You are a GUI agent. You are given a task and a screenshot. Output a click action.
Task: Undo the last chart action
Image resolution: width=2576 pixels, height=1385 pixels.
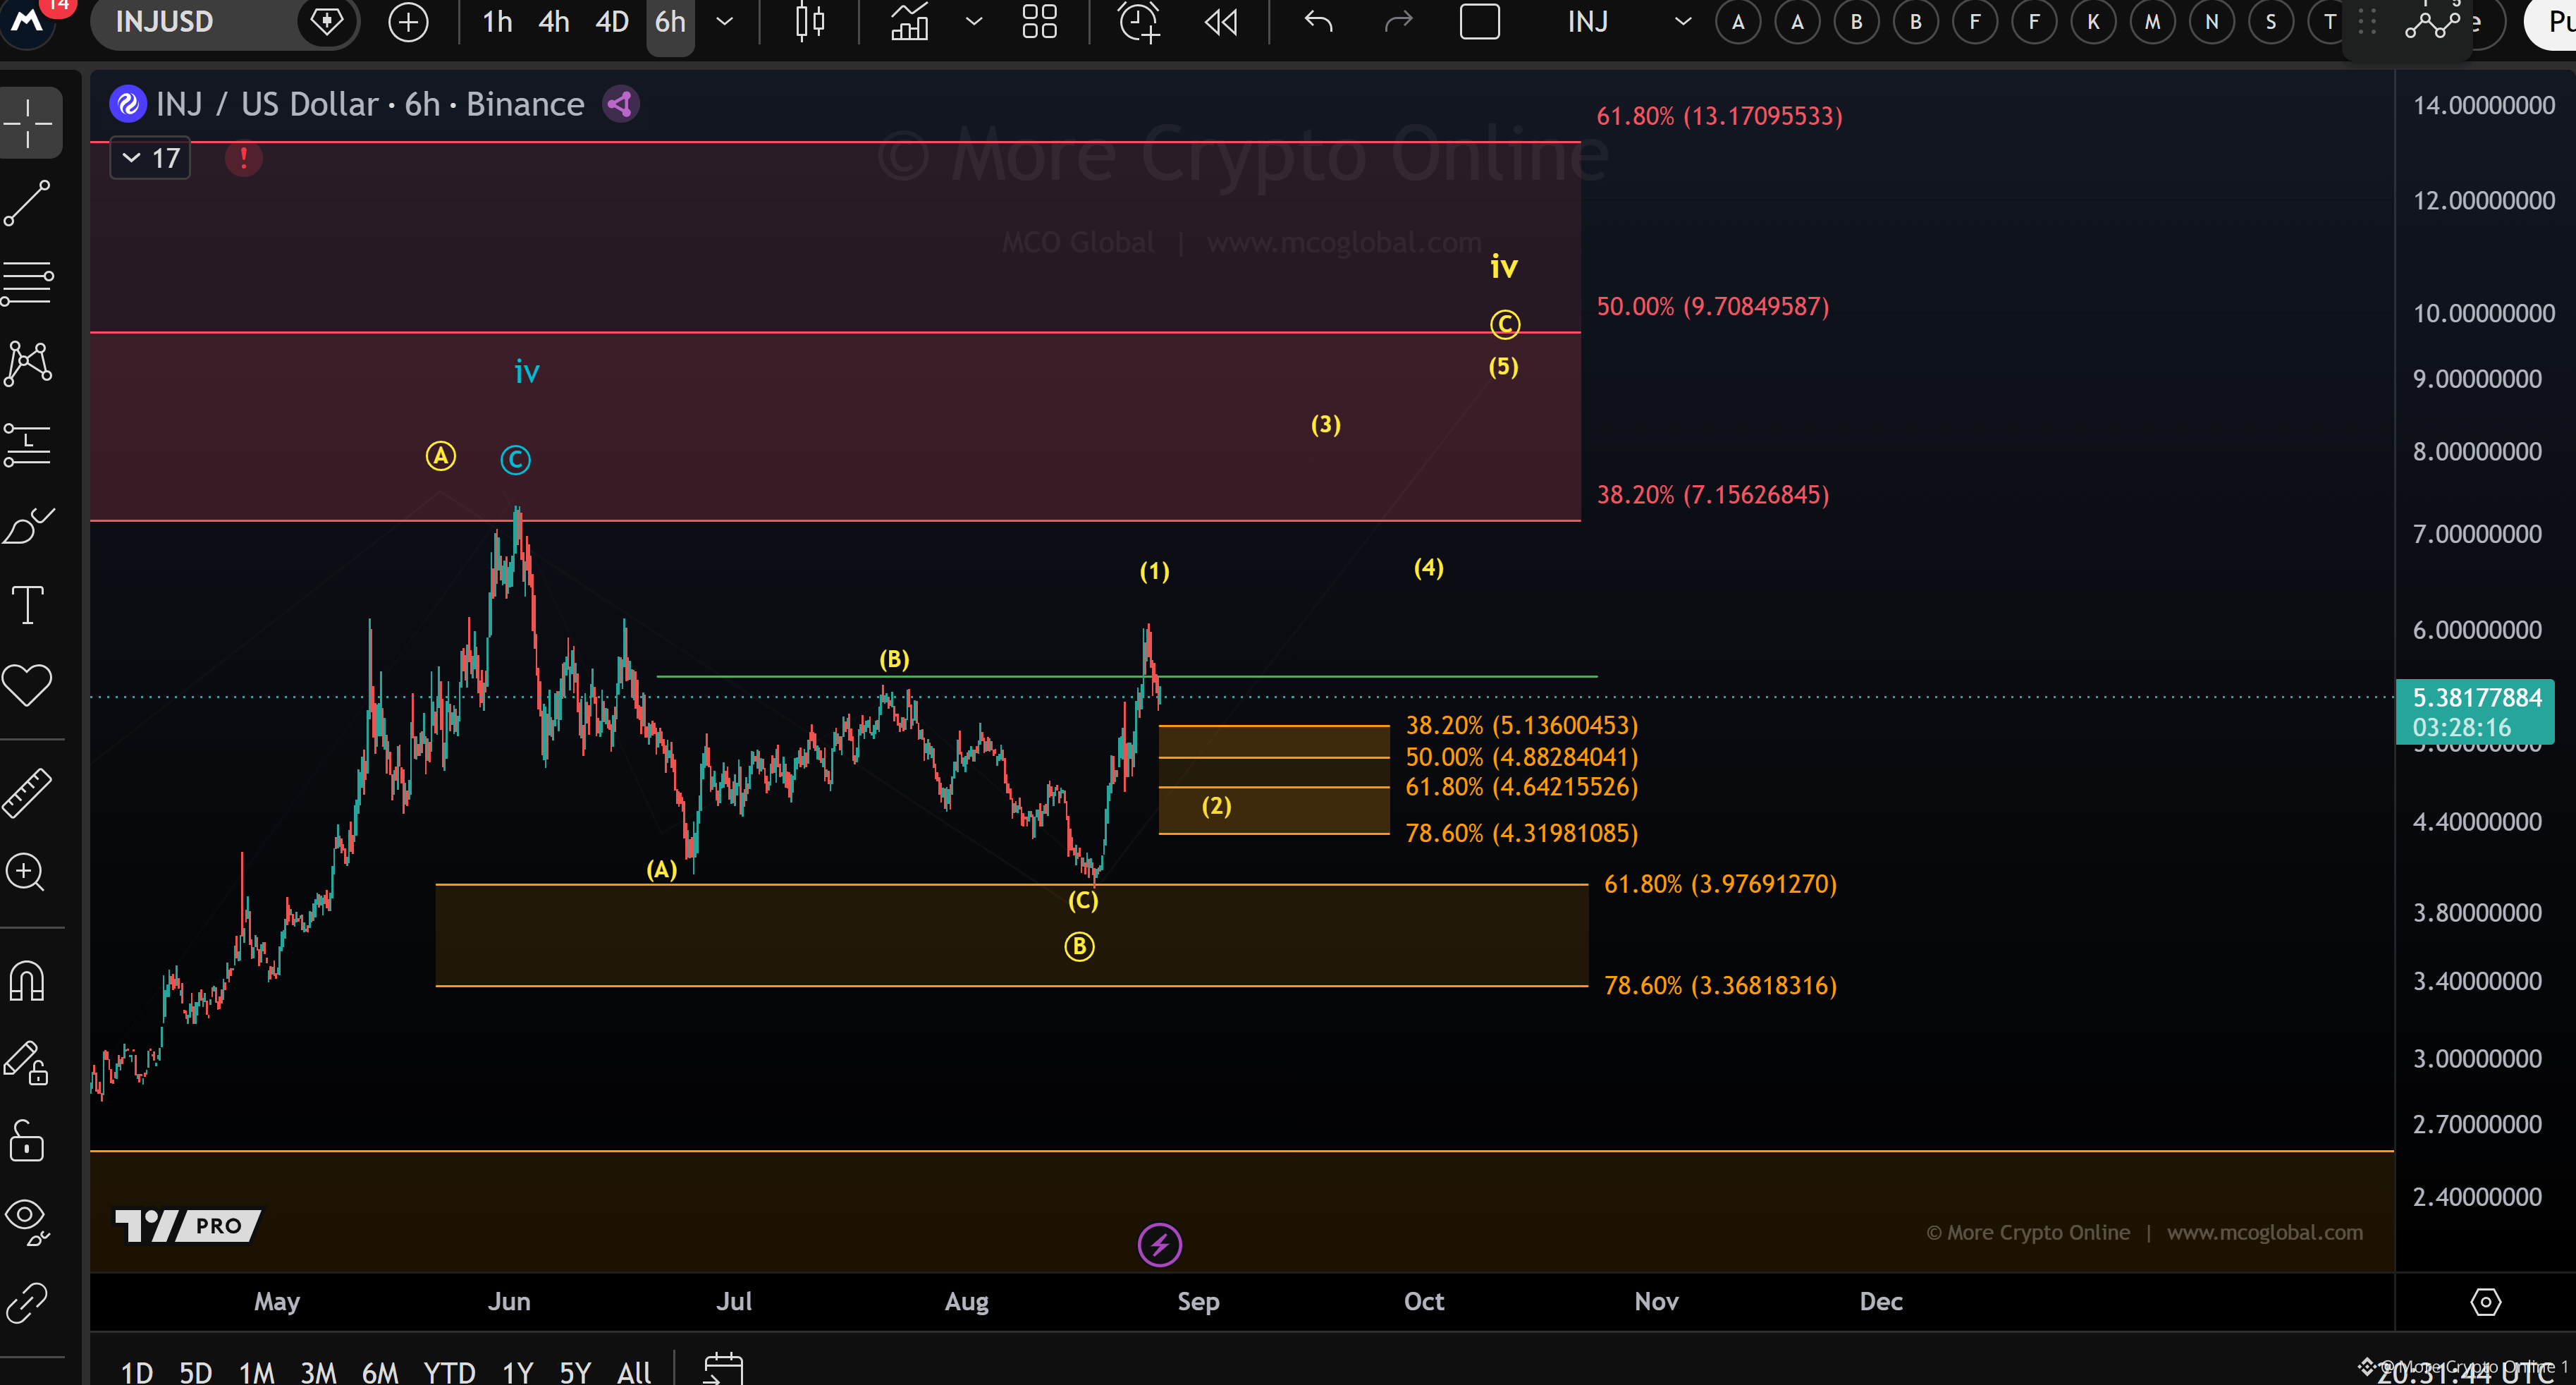coord(1319,22)
